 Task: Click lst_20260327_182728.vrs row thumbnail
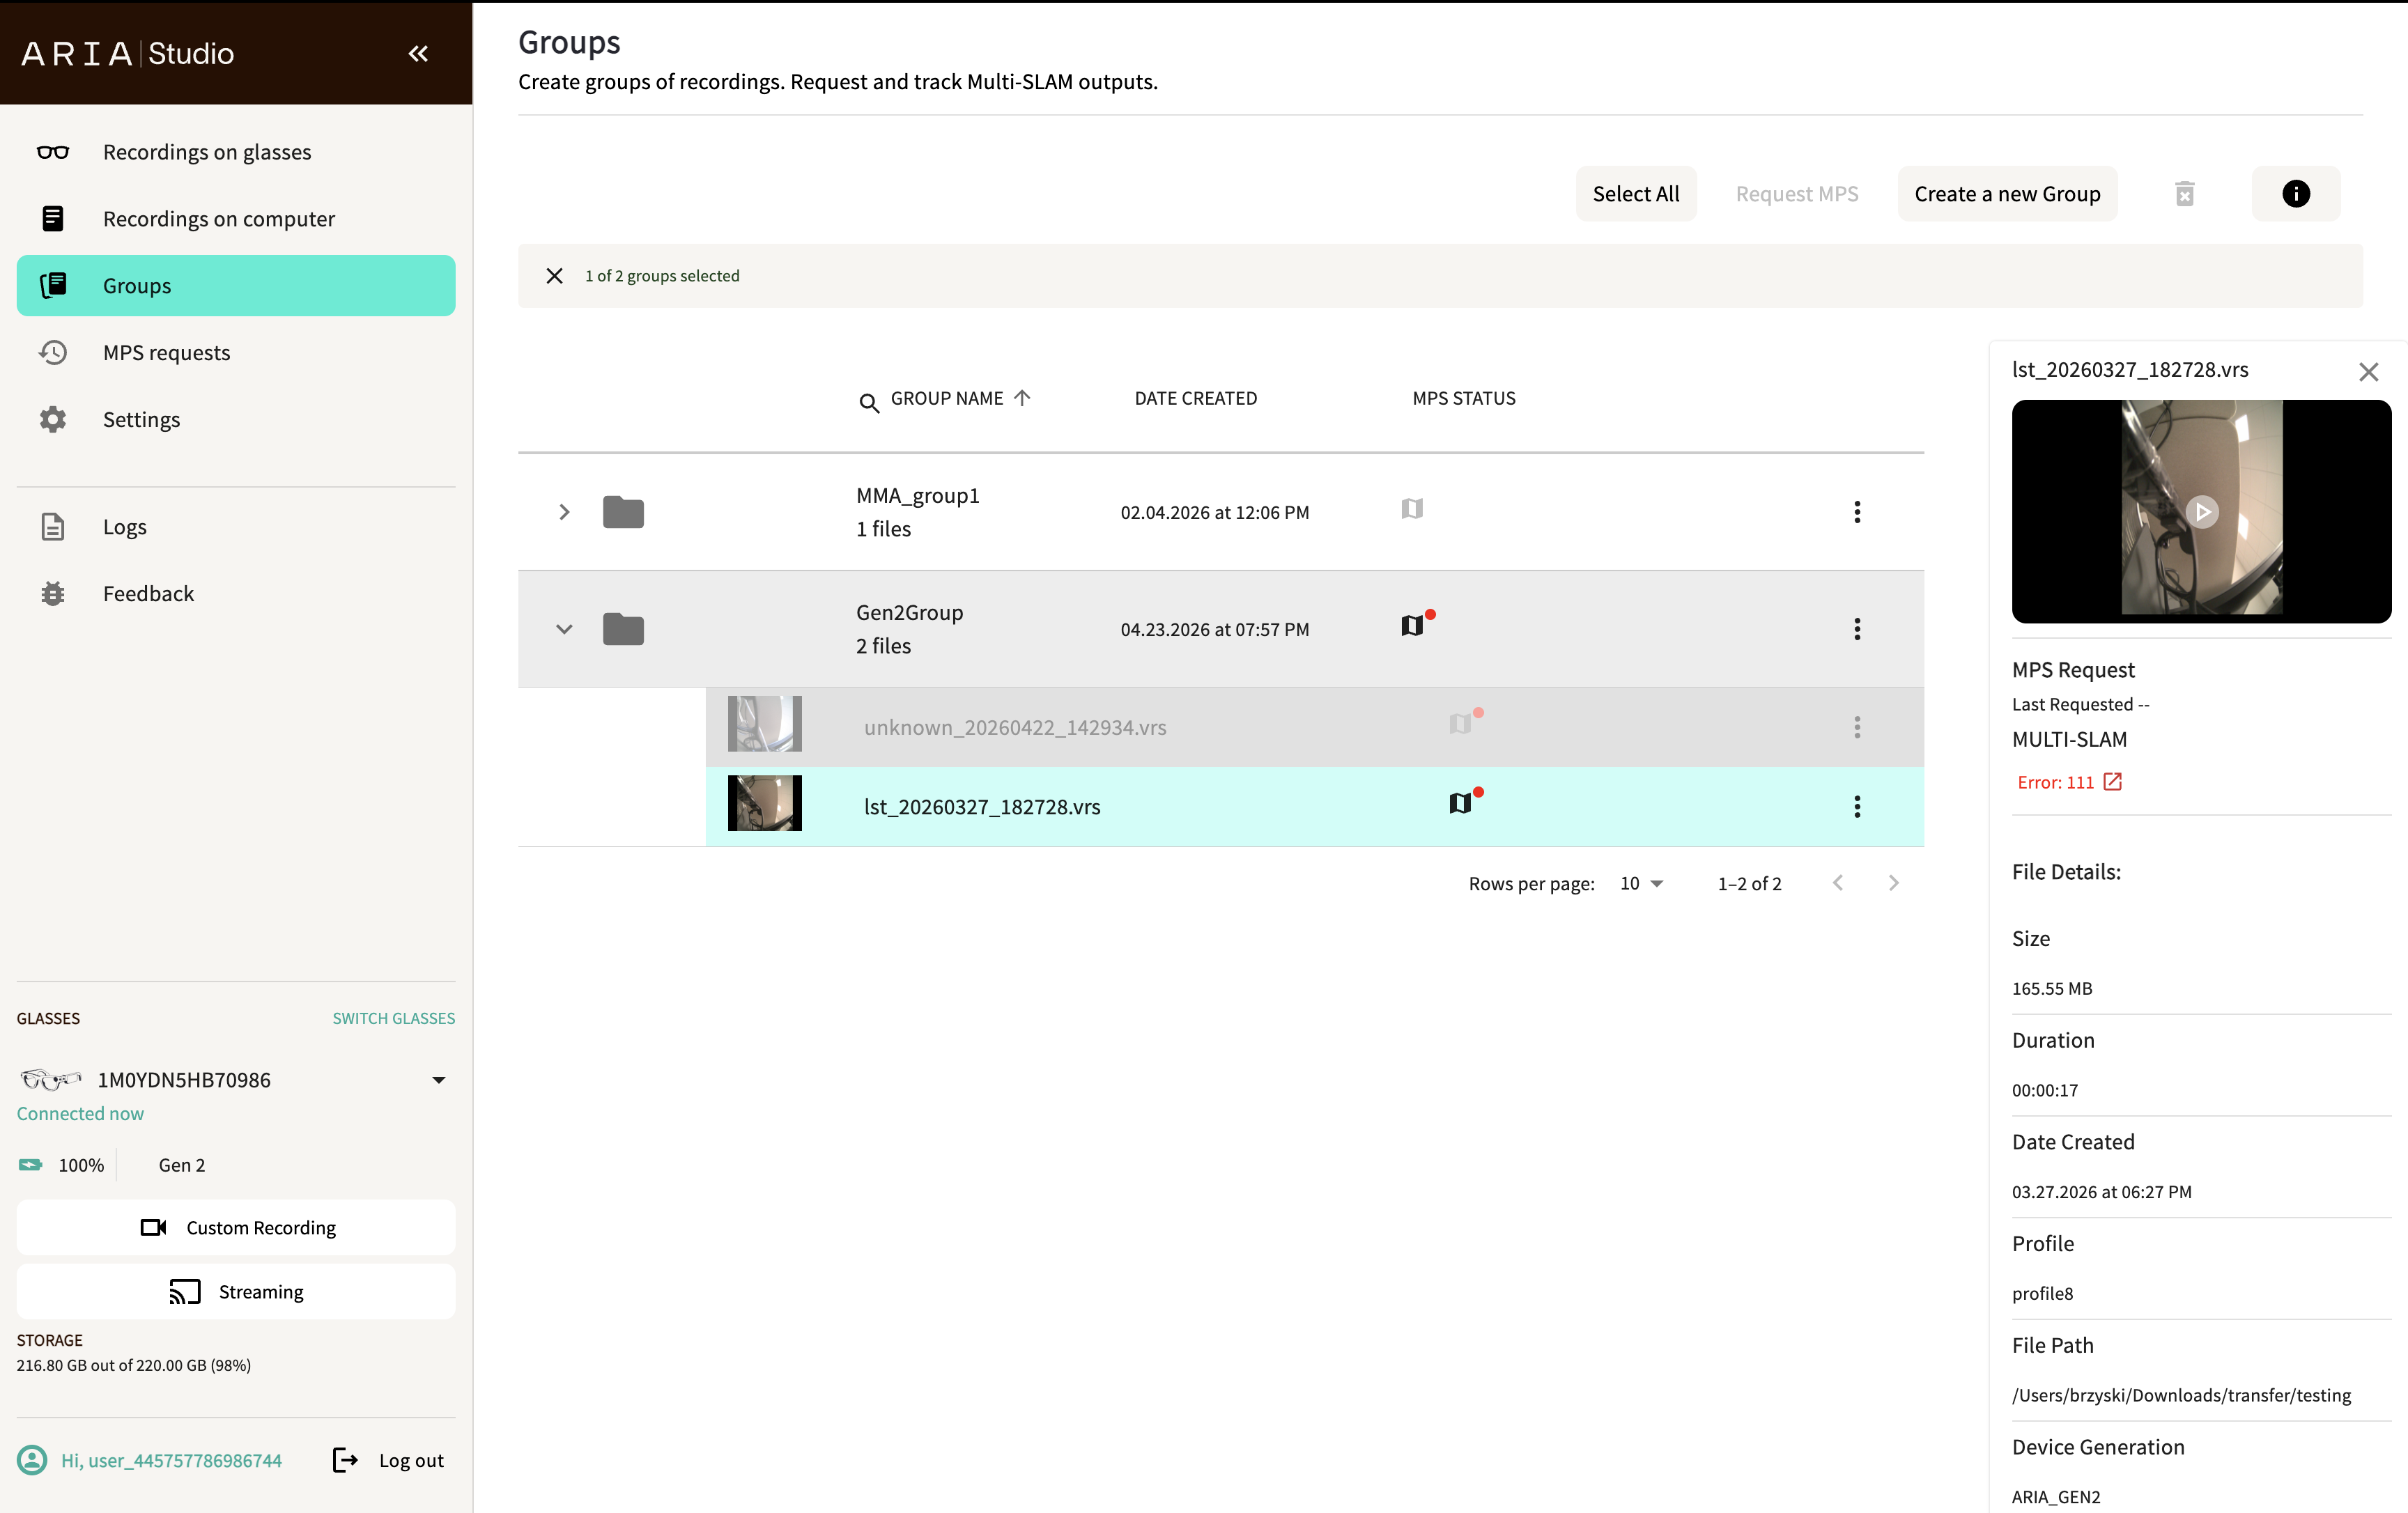(x=764, y=803)
